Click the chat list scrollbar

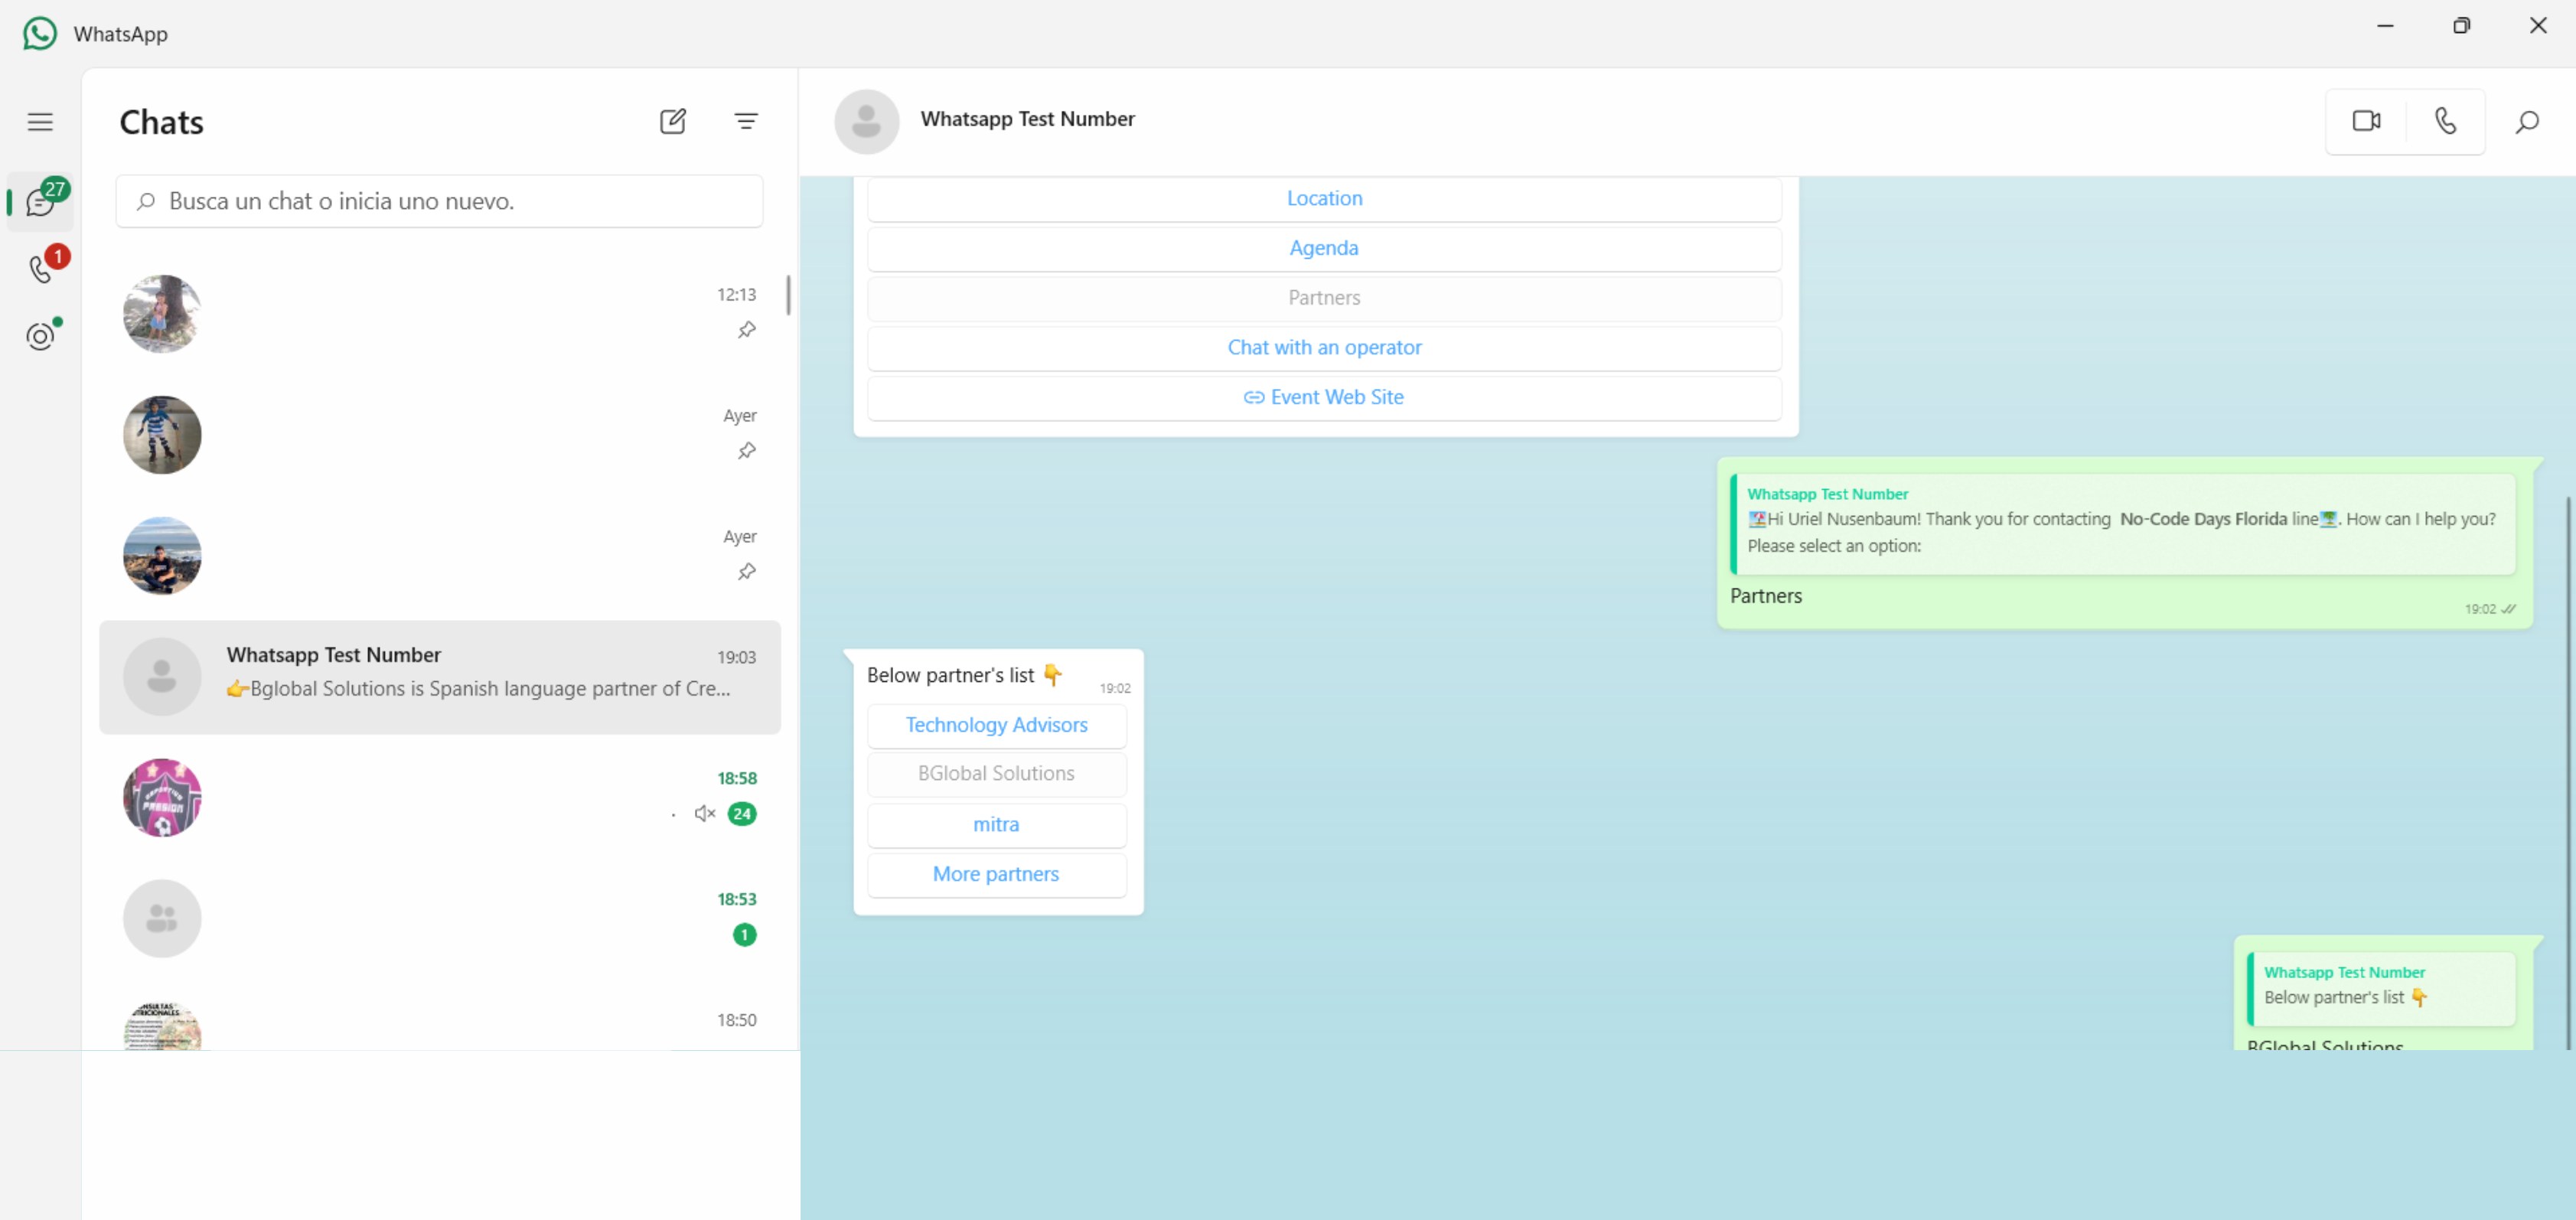tap(788, 295)
